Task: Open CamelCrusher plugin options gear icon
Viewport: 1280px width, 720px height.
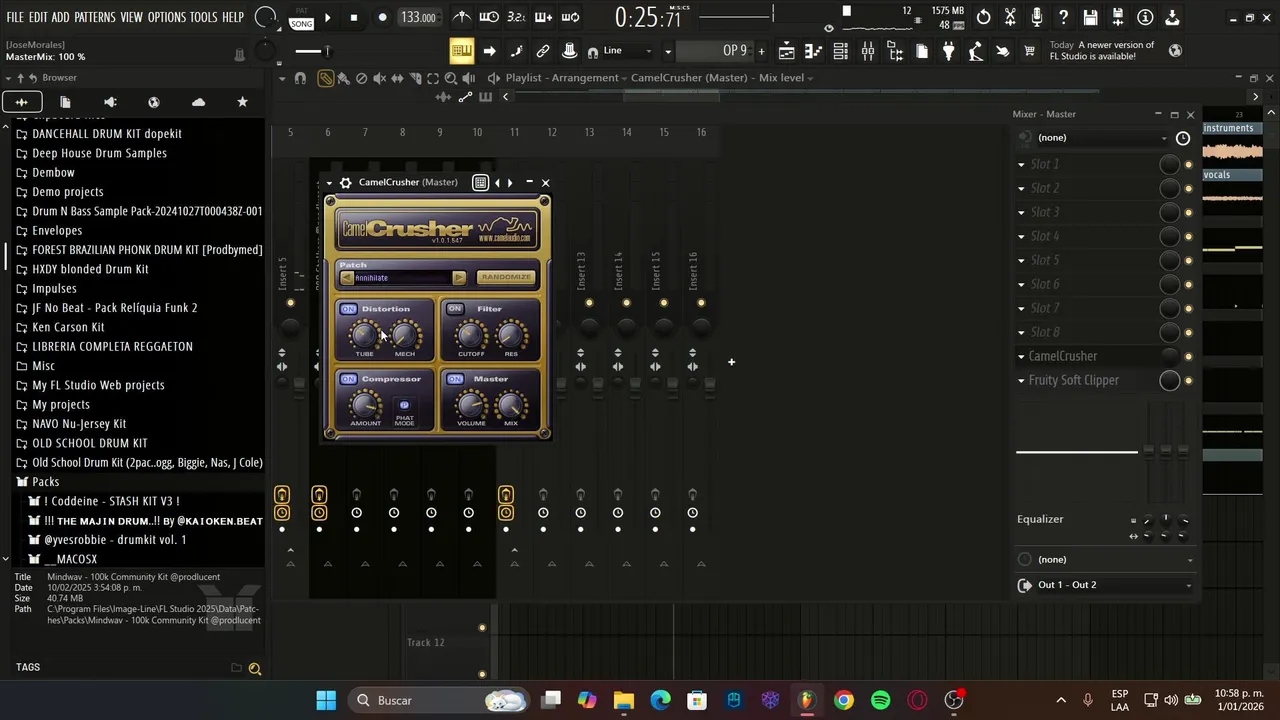Action: pos(345,183)
